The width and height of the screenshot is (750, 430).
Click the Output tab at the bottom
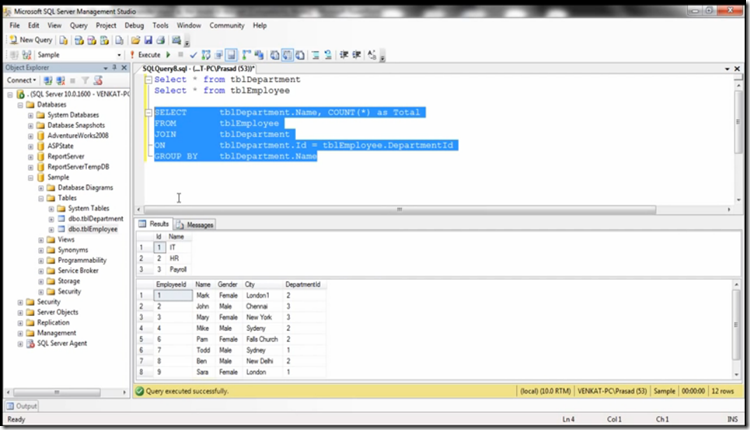click(x=22, y=406)
